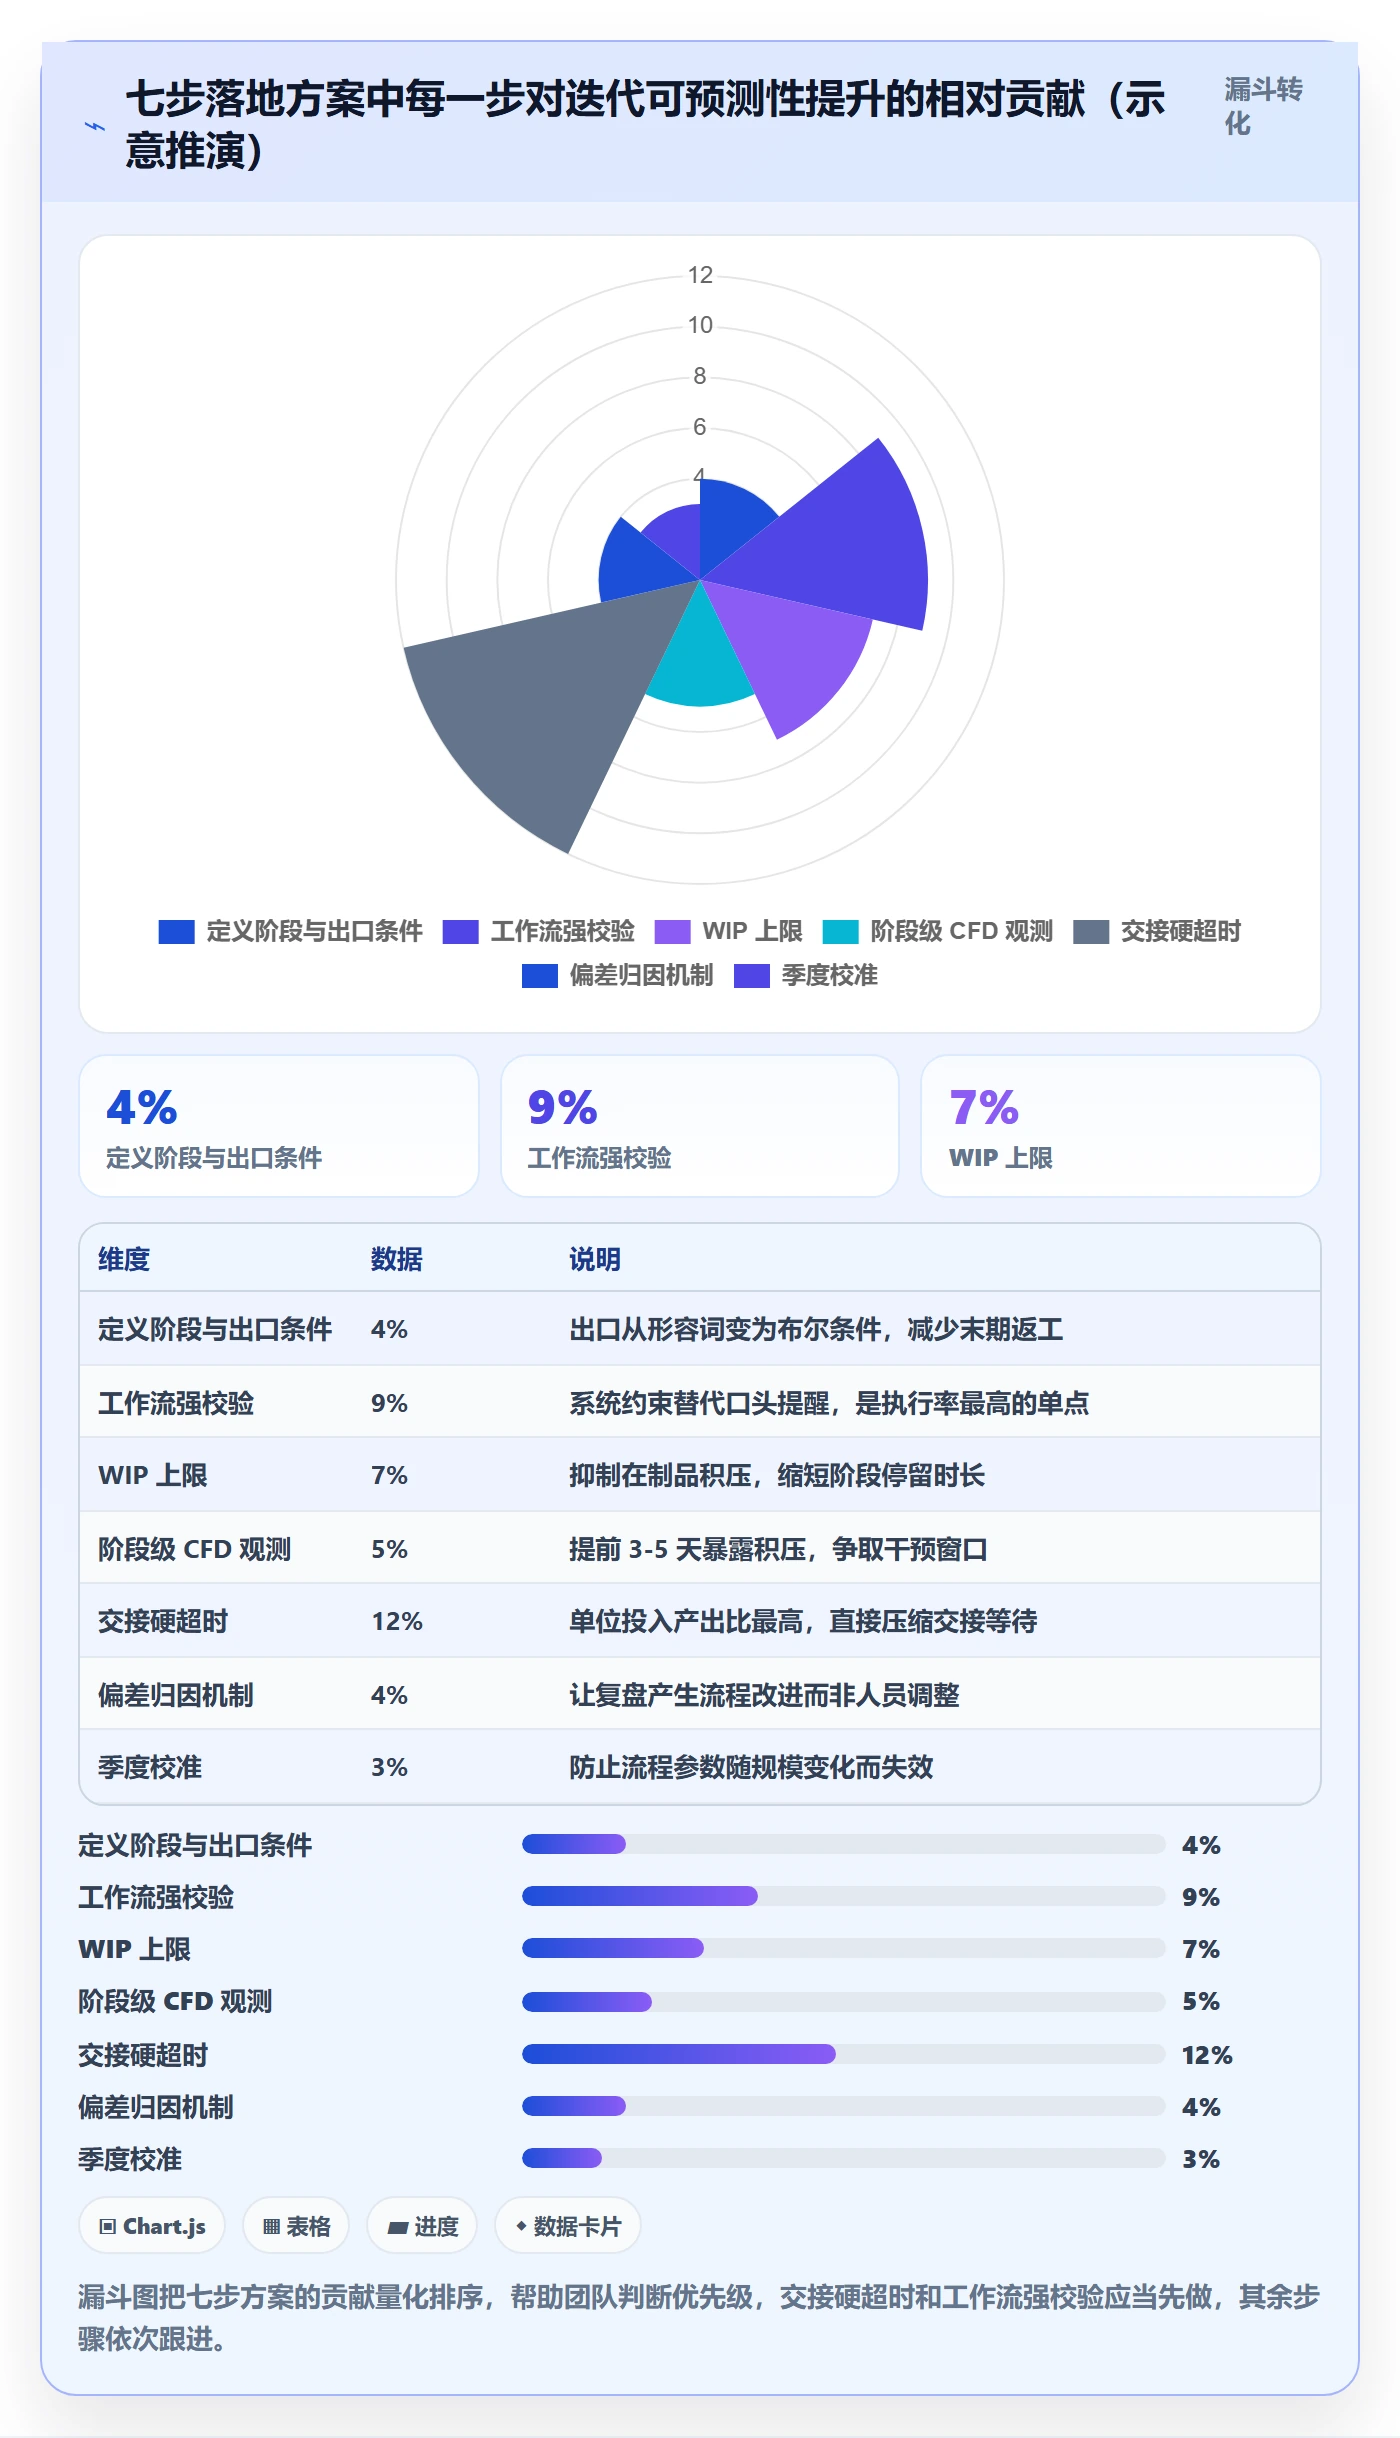Click the WIP 上限 progress bar

(844, 1948)
